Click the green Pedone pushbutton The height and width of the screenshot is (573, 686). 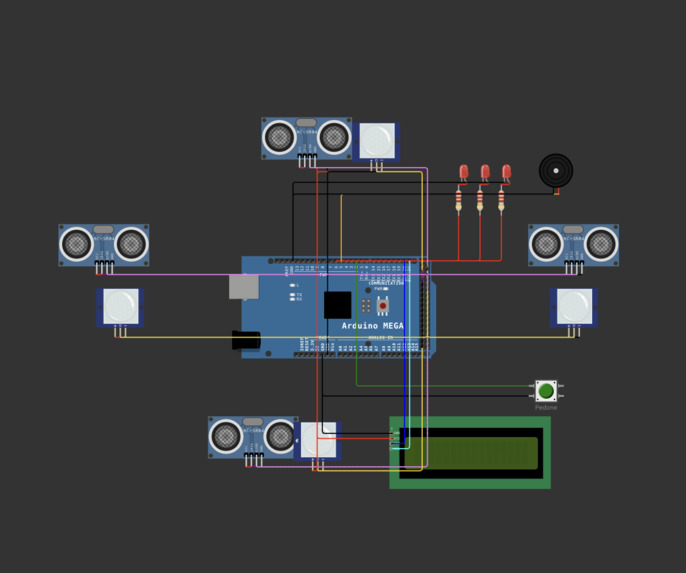pyautogui.click(x=546, y=391)
